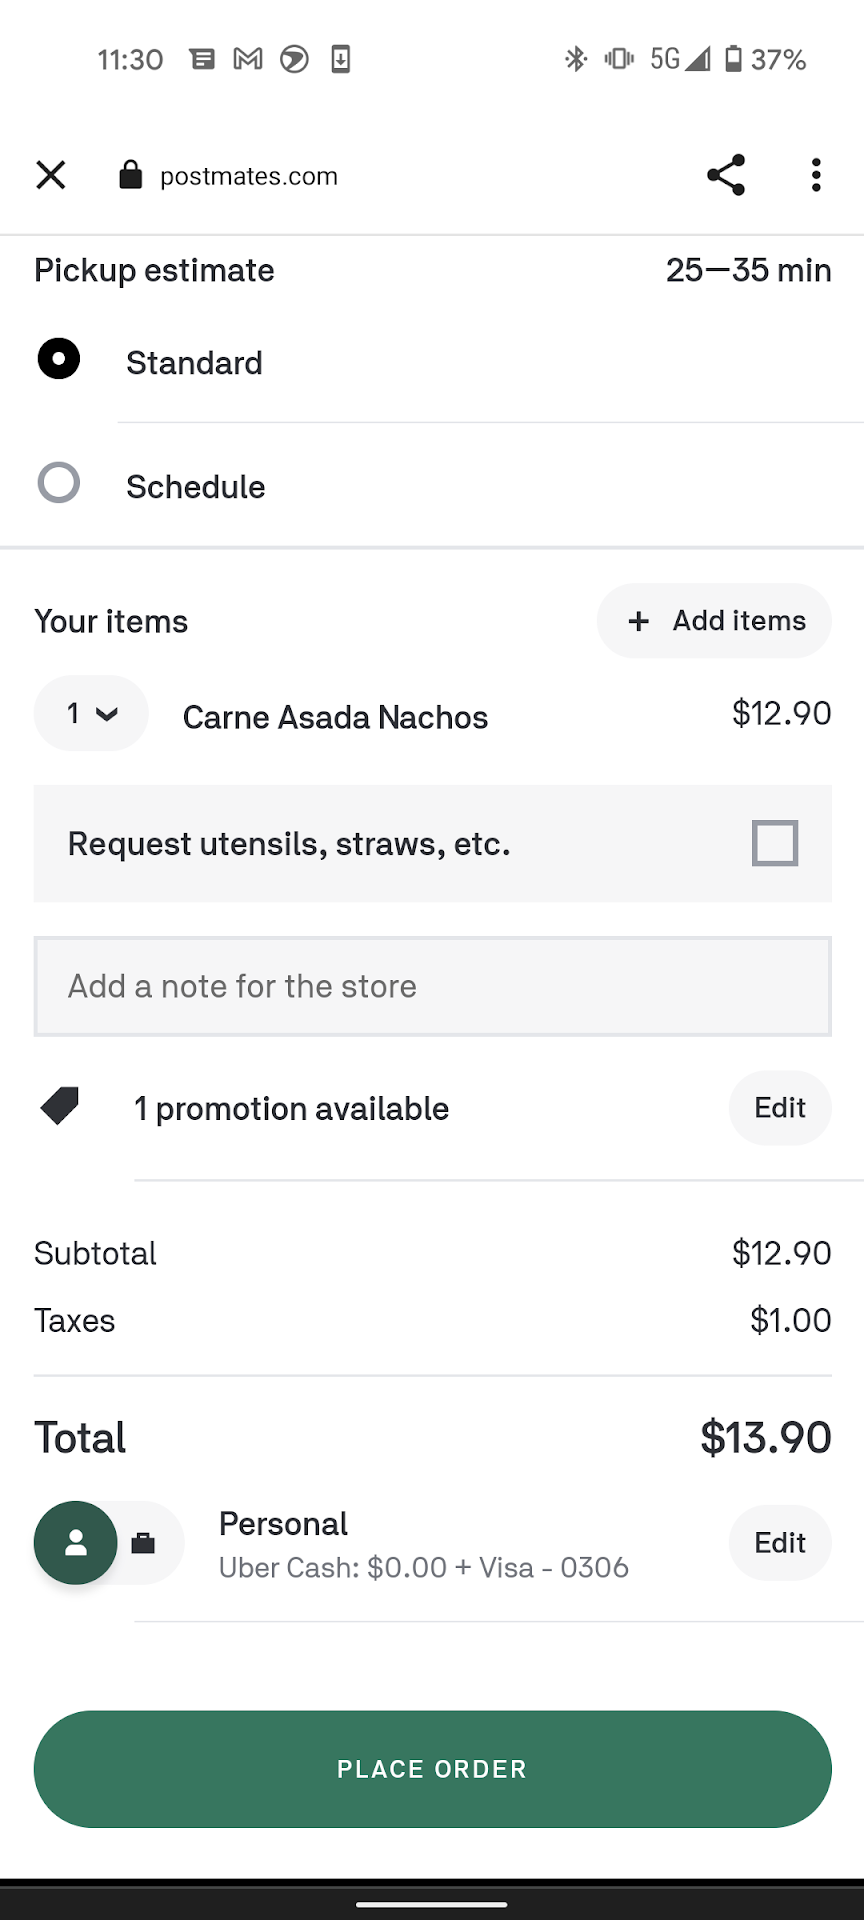
Task: Tap the Carne Asada Nachos item name
Action: (x=335, y=717)
